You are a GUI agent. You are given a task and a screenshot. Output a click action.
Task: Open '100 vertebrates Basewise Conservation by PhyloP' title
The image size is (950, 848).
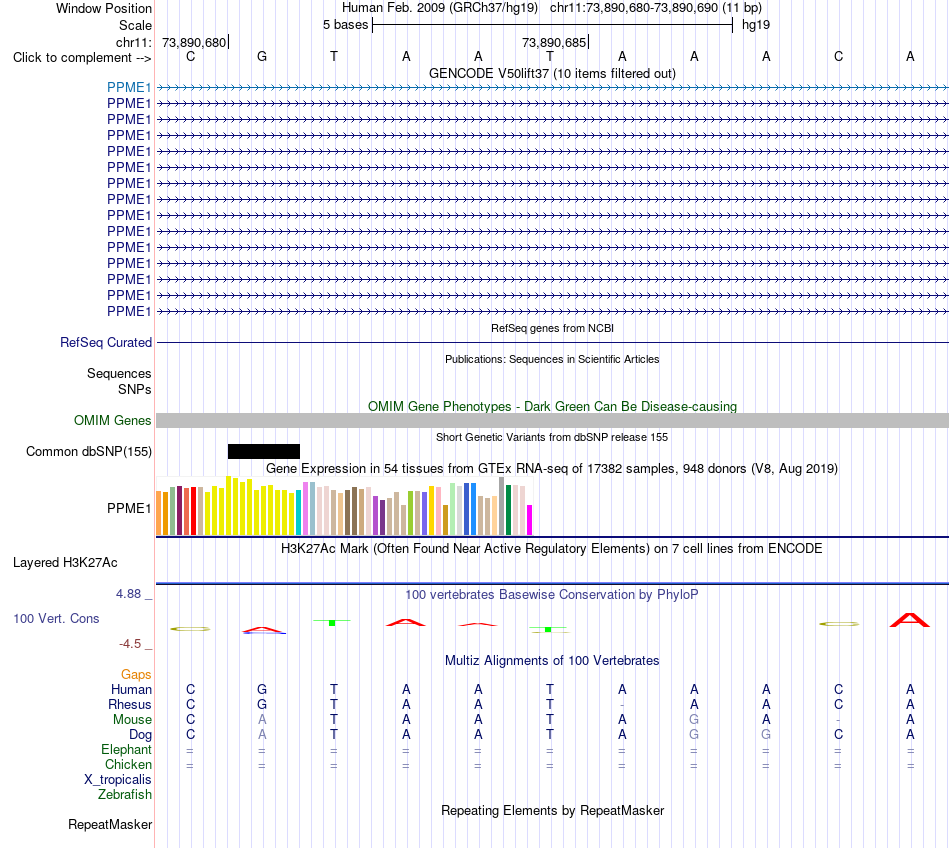point(552,595)
